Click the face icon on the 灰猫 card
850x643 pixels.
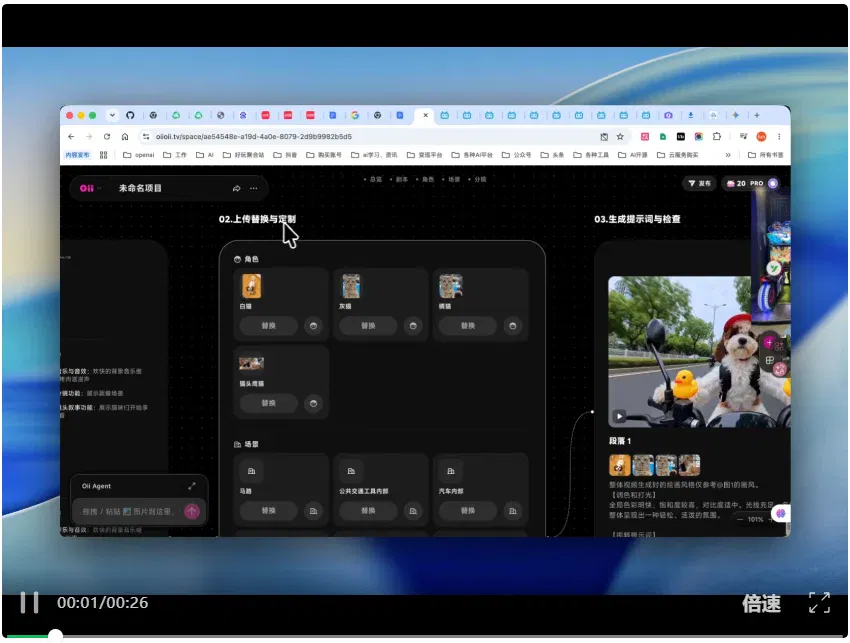pos(413,326)
